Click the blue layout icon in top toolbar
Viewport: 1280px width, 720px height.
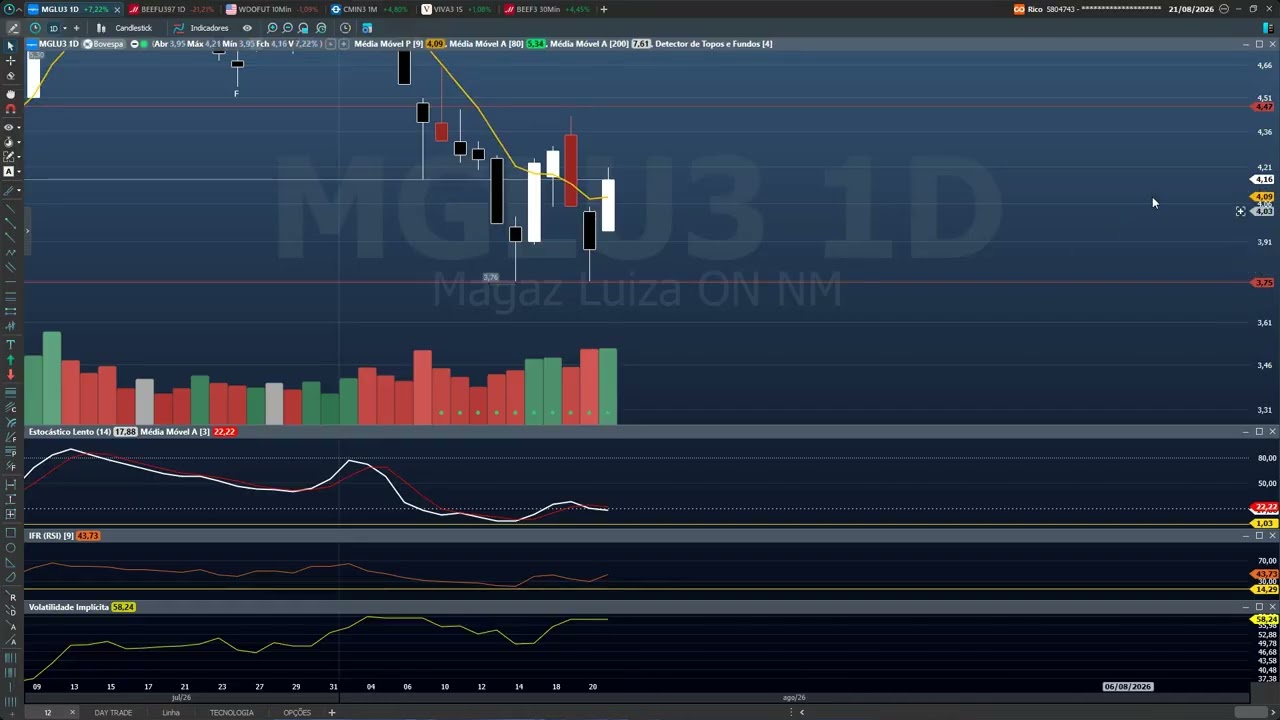coord(367,28)
